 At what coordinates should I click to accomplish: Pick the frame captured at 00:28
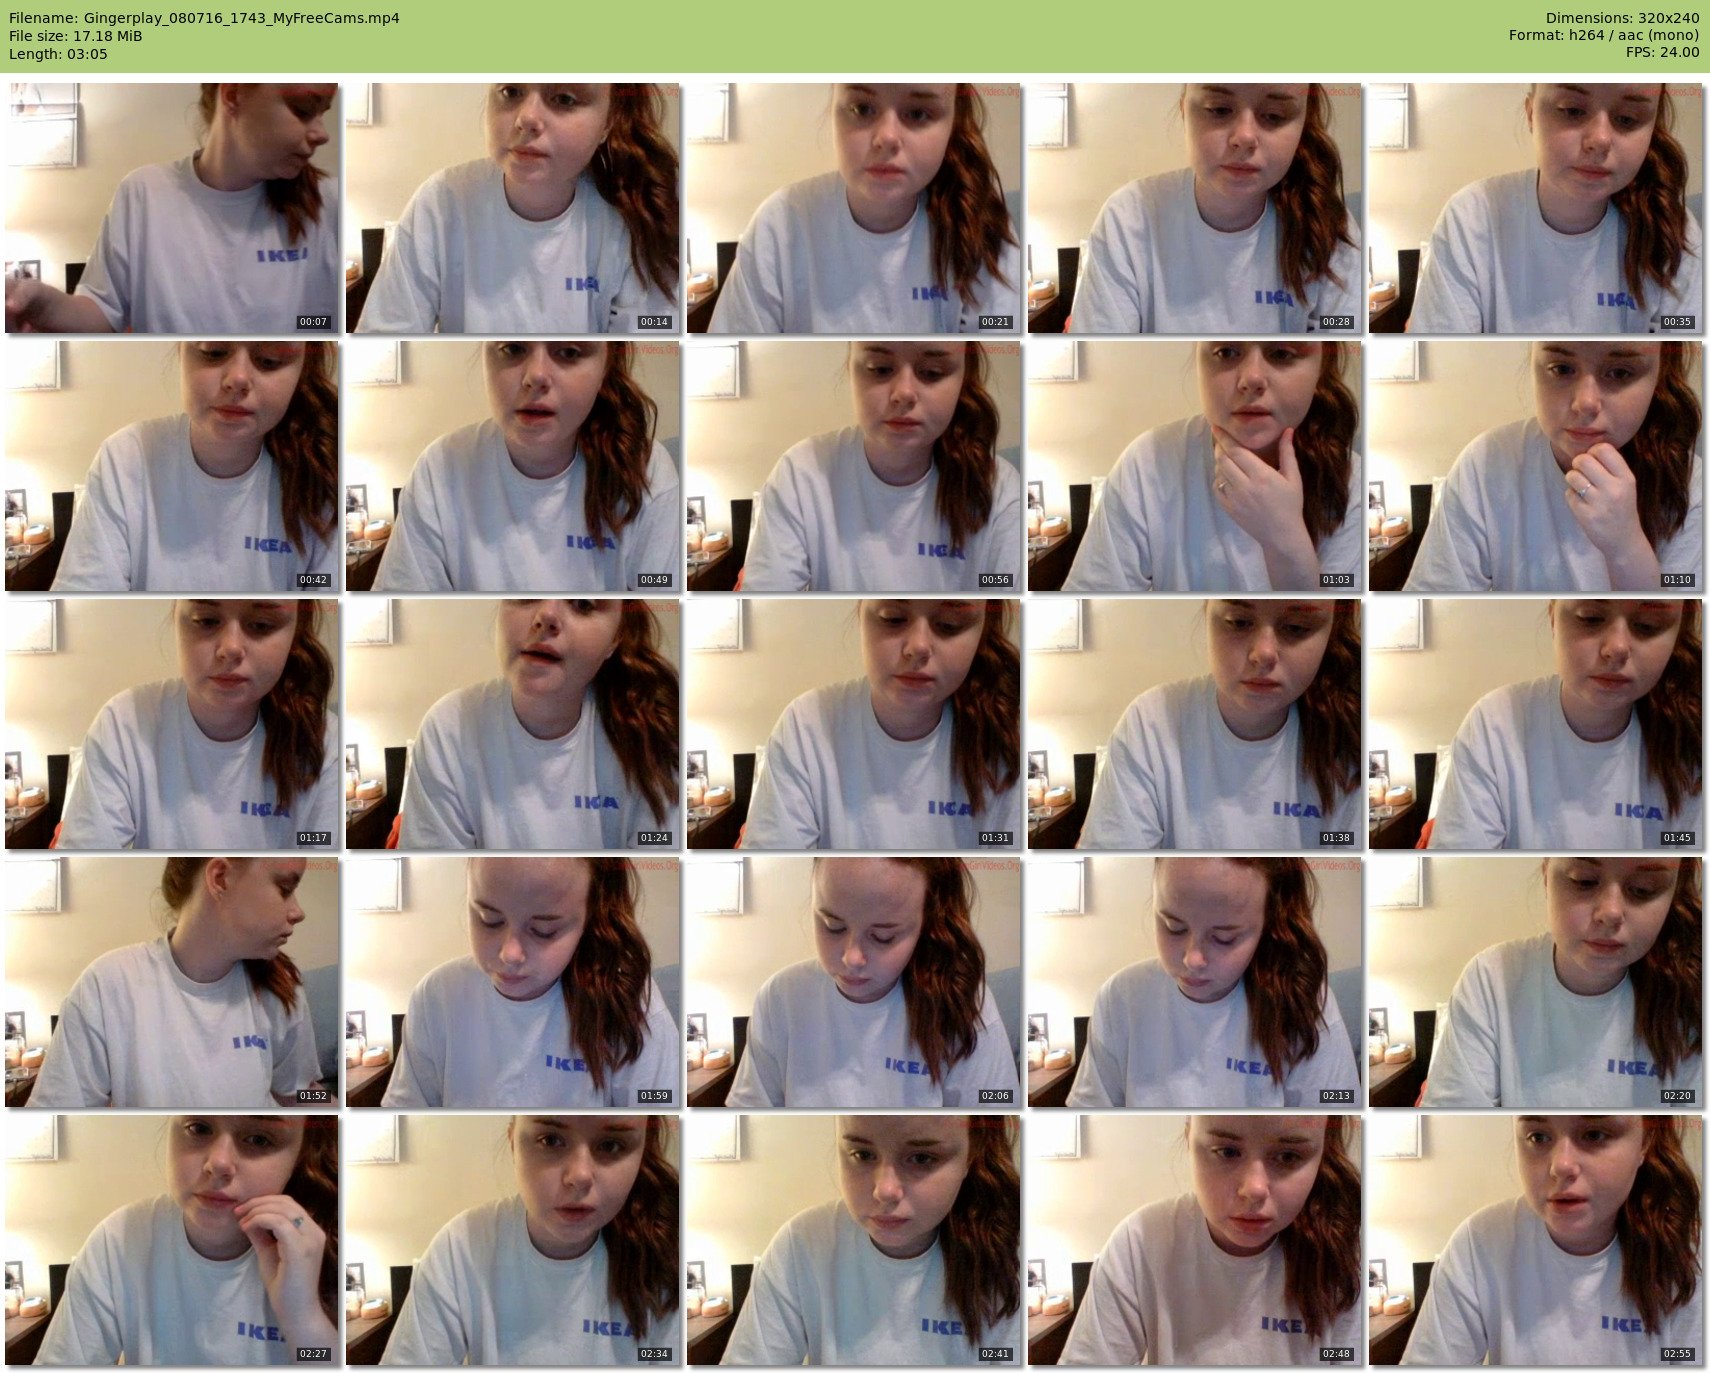point(1195,208)
